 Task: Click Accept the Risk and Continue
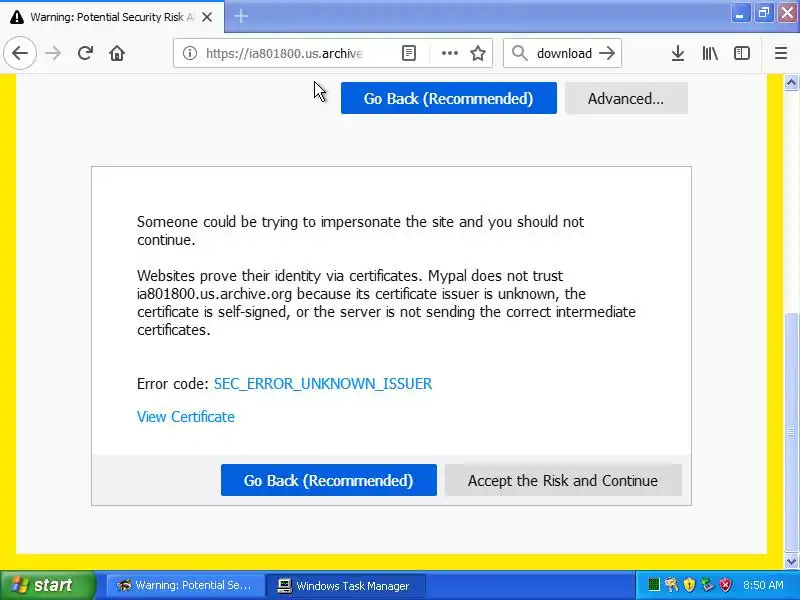(x=563, y=480)
